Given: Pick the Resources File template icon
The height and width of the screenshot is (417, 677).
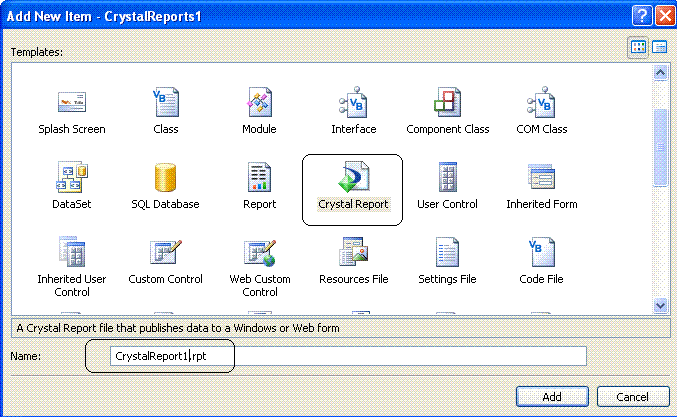Looking at the screenshot, I should [x=353, y=251].
